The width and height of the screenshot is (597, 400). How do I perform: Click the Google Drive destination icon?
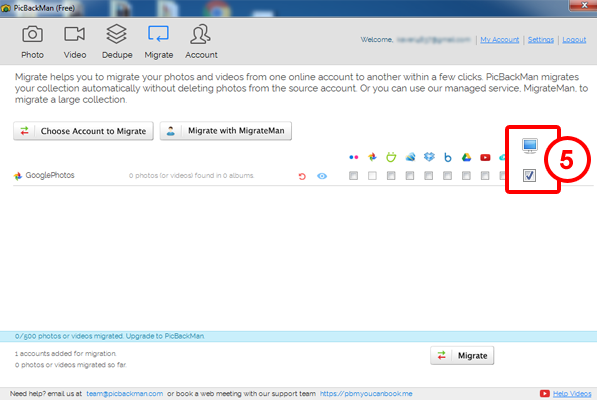[466, 157]
